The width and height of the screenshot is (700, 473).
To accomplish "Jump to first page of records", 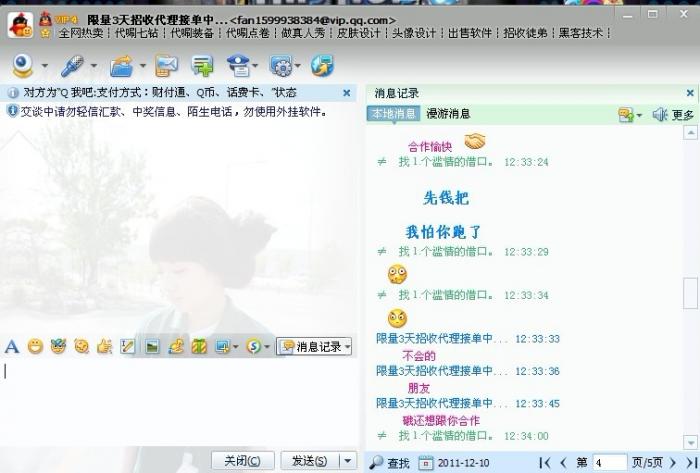I will pos(545,463).
